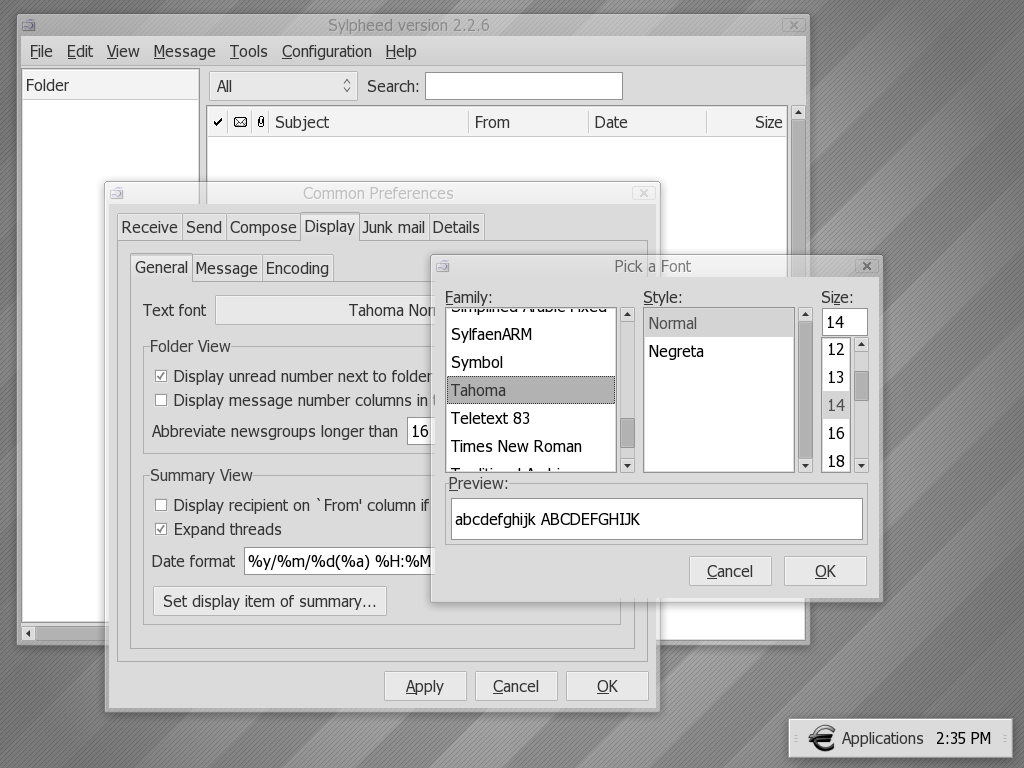This screenshot has height=768, width=1024.
Task: Open the Message sub-tab
Action: tap(227, 268)
